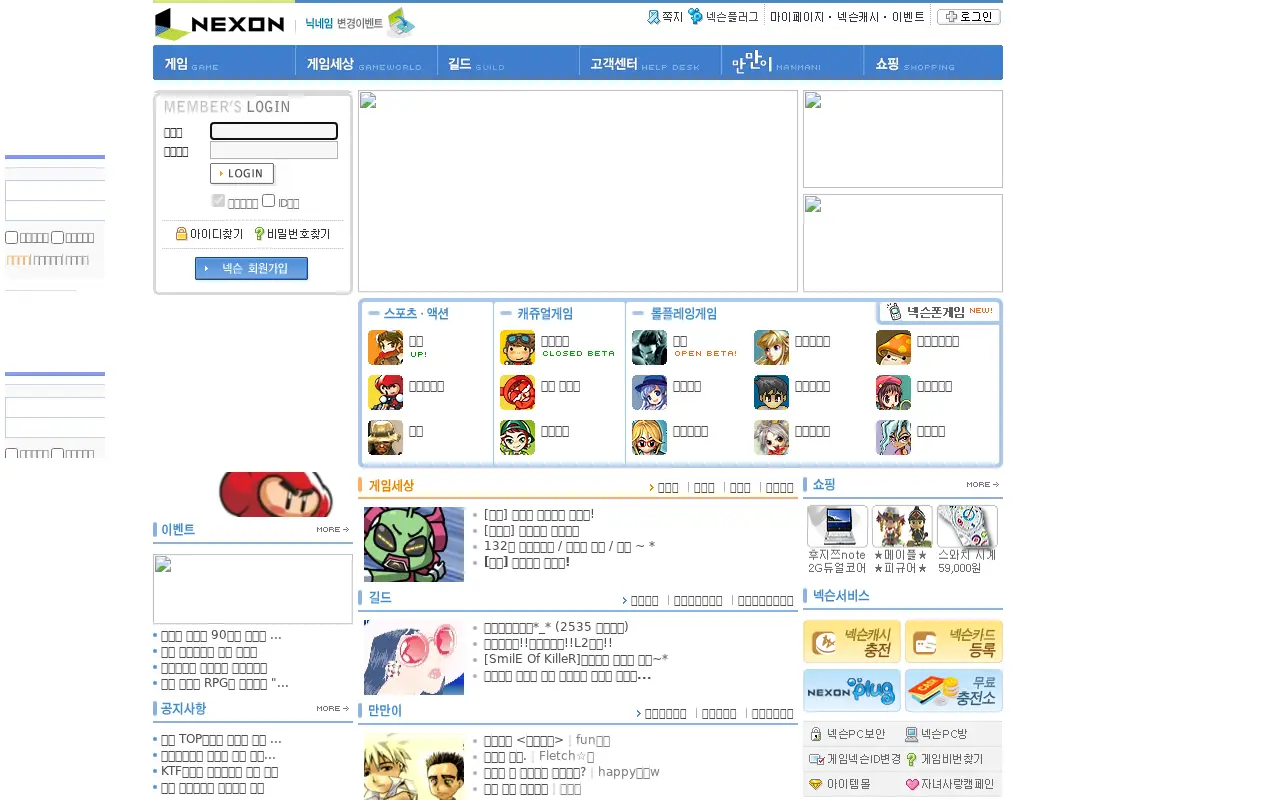Click the padlock icon for 넥슨PC보안
The image size is (1280, 800).
coord(816,734)
